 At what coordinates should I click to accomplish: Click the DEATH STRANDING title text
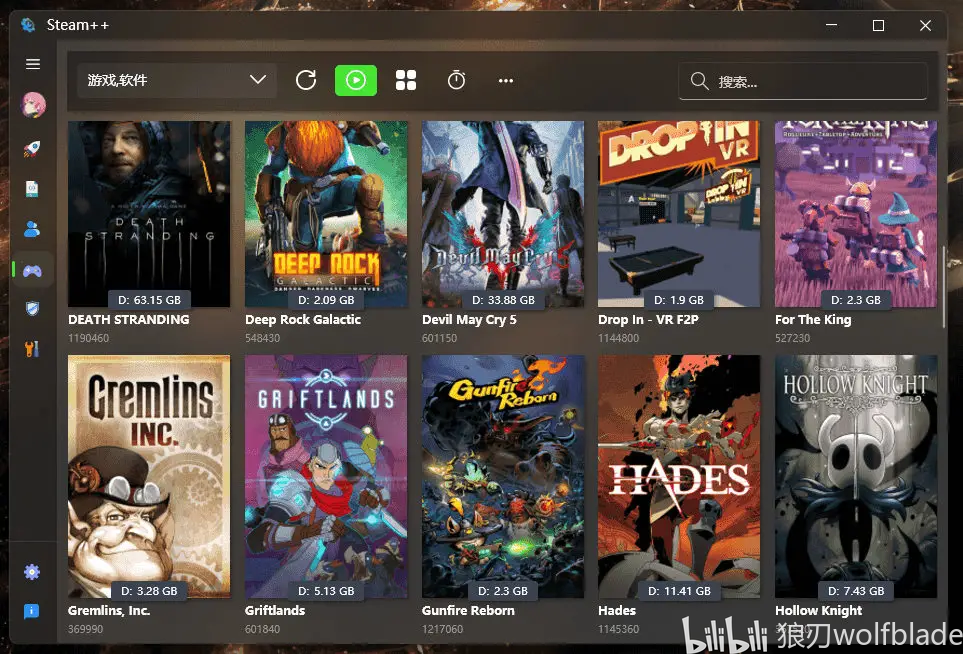[129, 319]
